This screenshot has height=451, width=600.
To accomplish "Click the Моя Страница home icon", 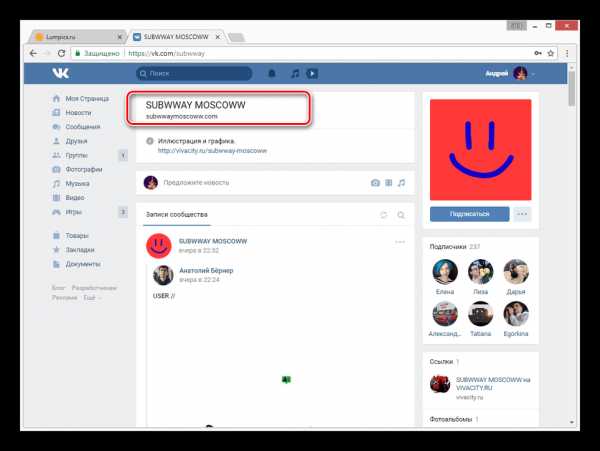I will coord(56,99).
